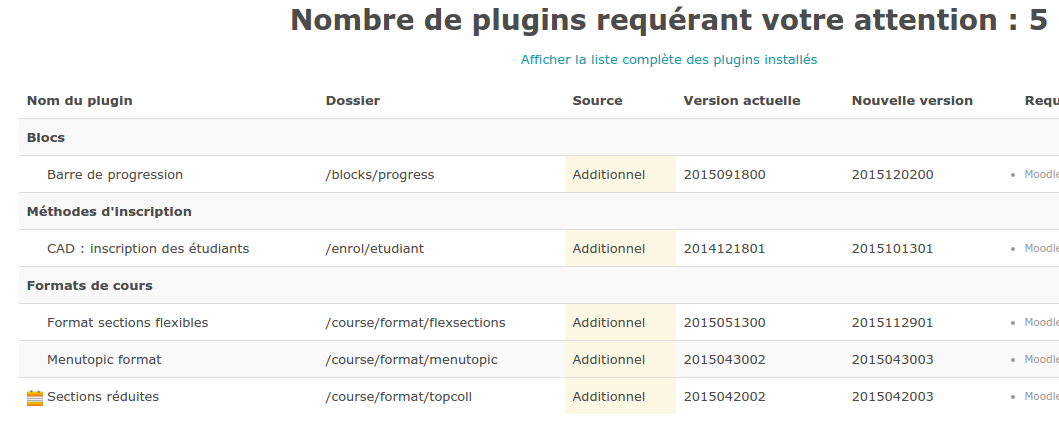Image resolution: width=1059 pixels, height=432 pixels.
Task: Select the Additionnel source for Menutopic format
Action: pyautogui.click(x=608, y=360)
